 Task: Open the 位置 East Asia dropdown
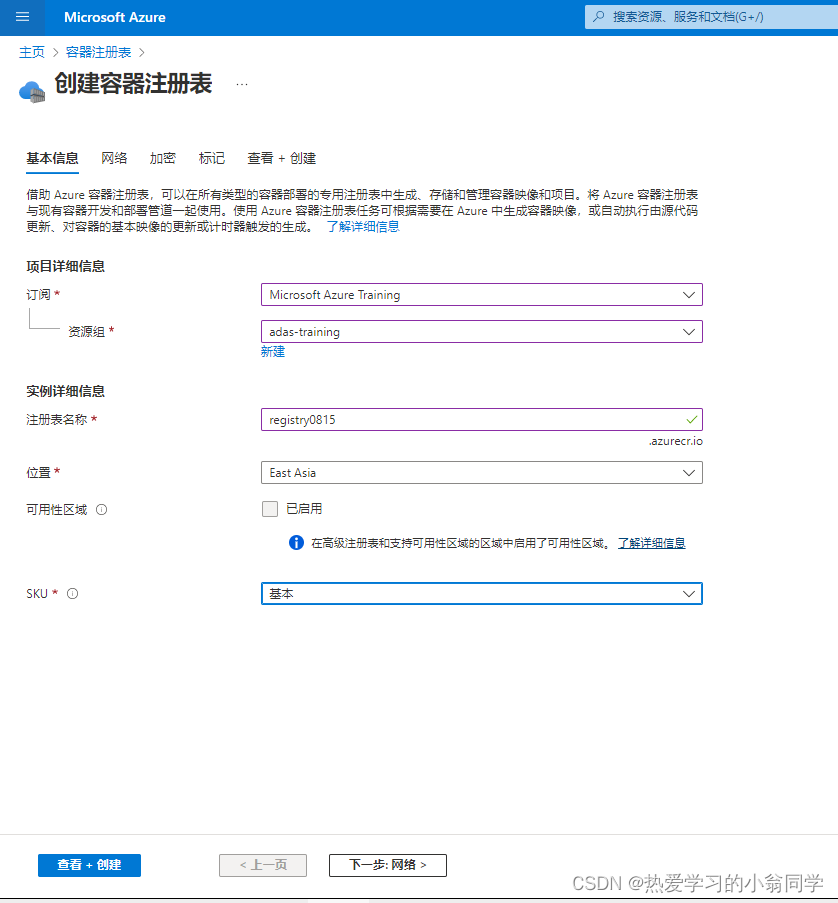point(481,473)
